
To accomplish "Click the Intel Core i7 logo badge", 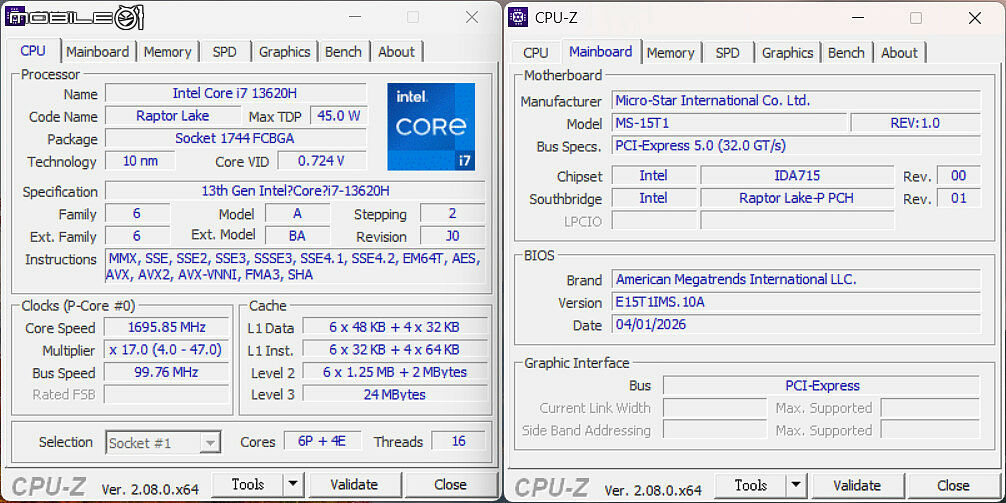I will [431, 126].
